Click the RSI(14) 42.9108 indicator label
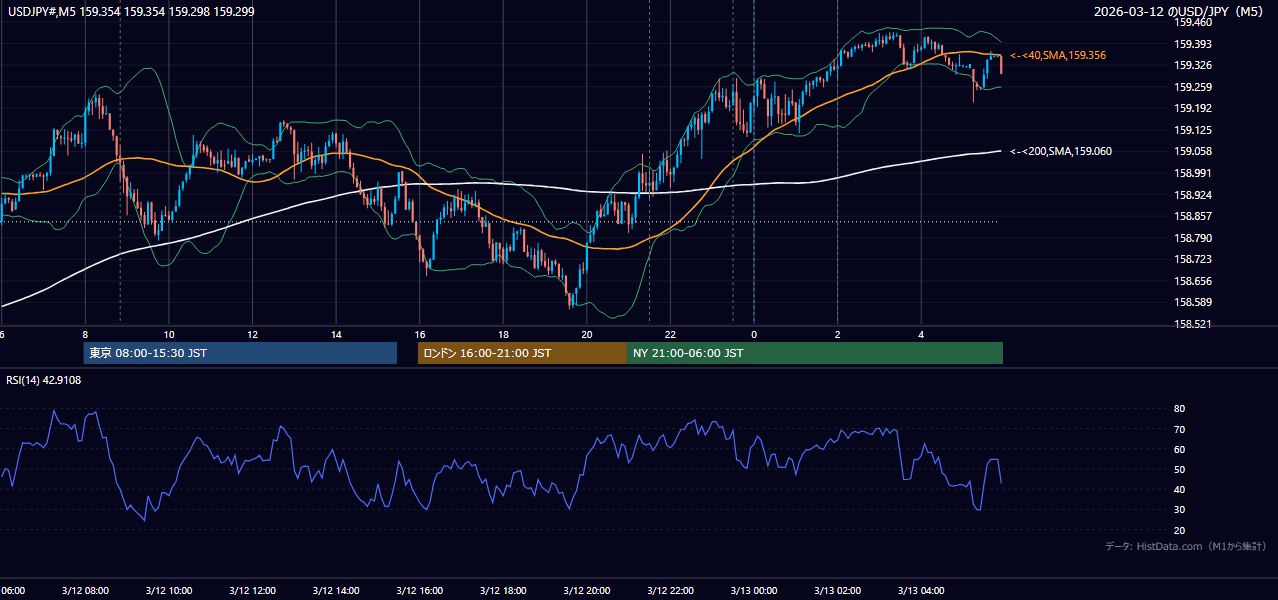 point(44,380)
